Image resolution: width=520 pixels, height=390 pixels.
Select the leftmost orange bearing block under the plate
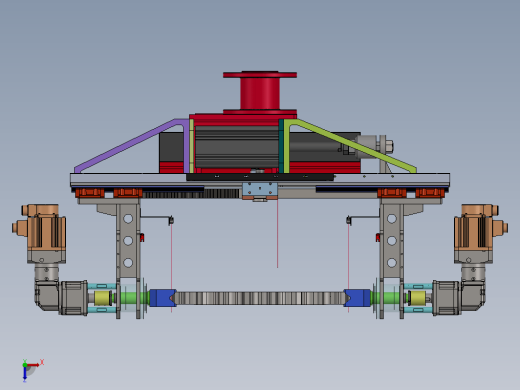(90, 193)
